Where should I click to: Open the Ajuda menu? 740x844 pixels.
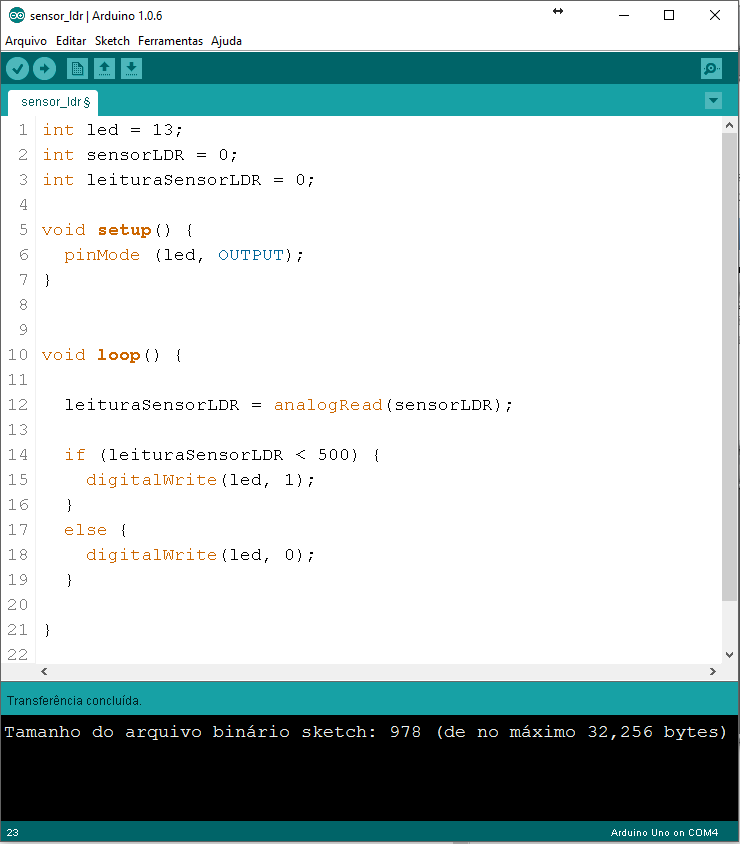tap(226, 41)
